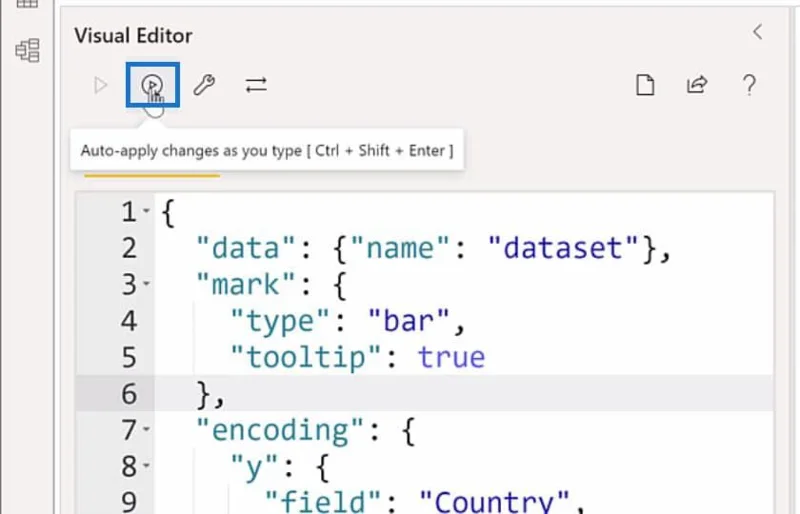Collapse the "encoding" block fold at line 7

(146, 429)
